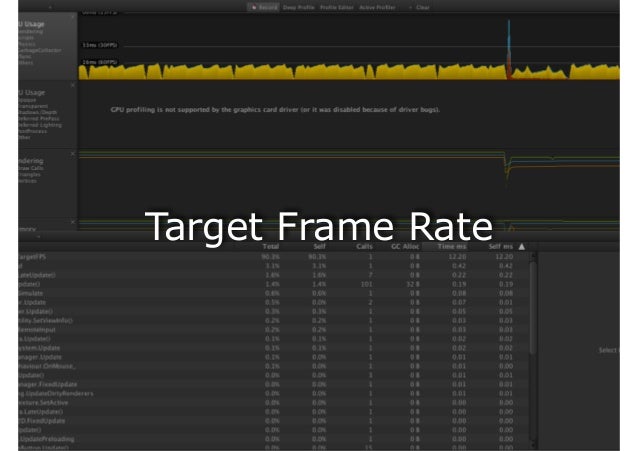Screen dimensions: 638x451
Task: Click the sort arrow beside Self ms
Action: [x=522, y=246]
